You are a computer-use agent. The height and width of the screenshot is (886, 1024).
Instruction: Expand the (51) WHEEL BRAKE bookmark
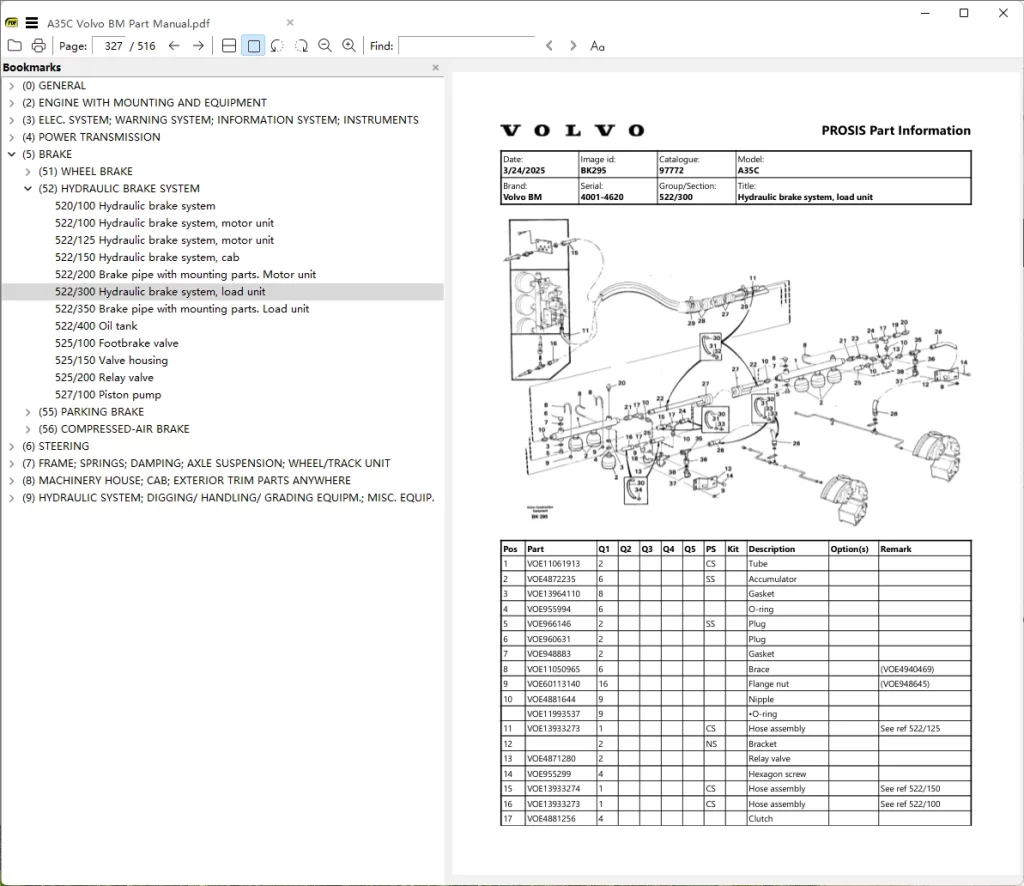28,172
